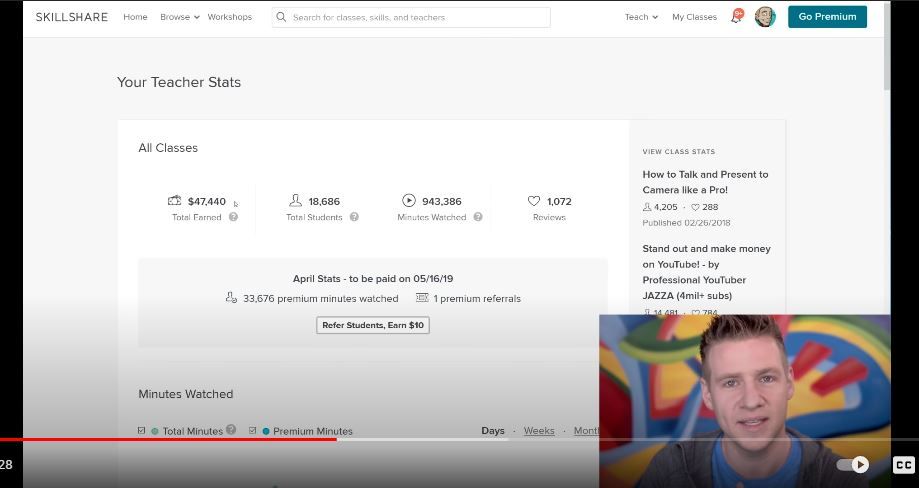
Task: Click the Skillshare logo
Action: (x=72, y=17)
